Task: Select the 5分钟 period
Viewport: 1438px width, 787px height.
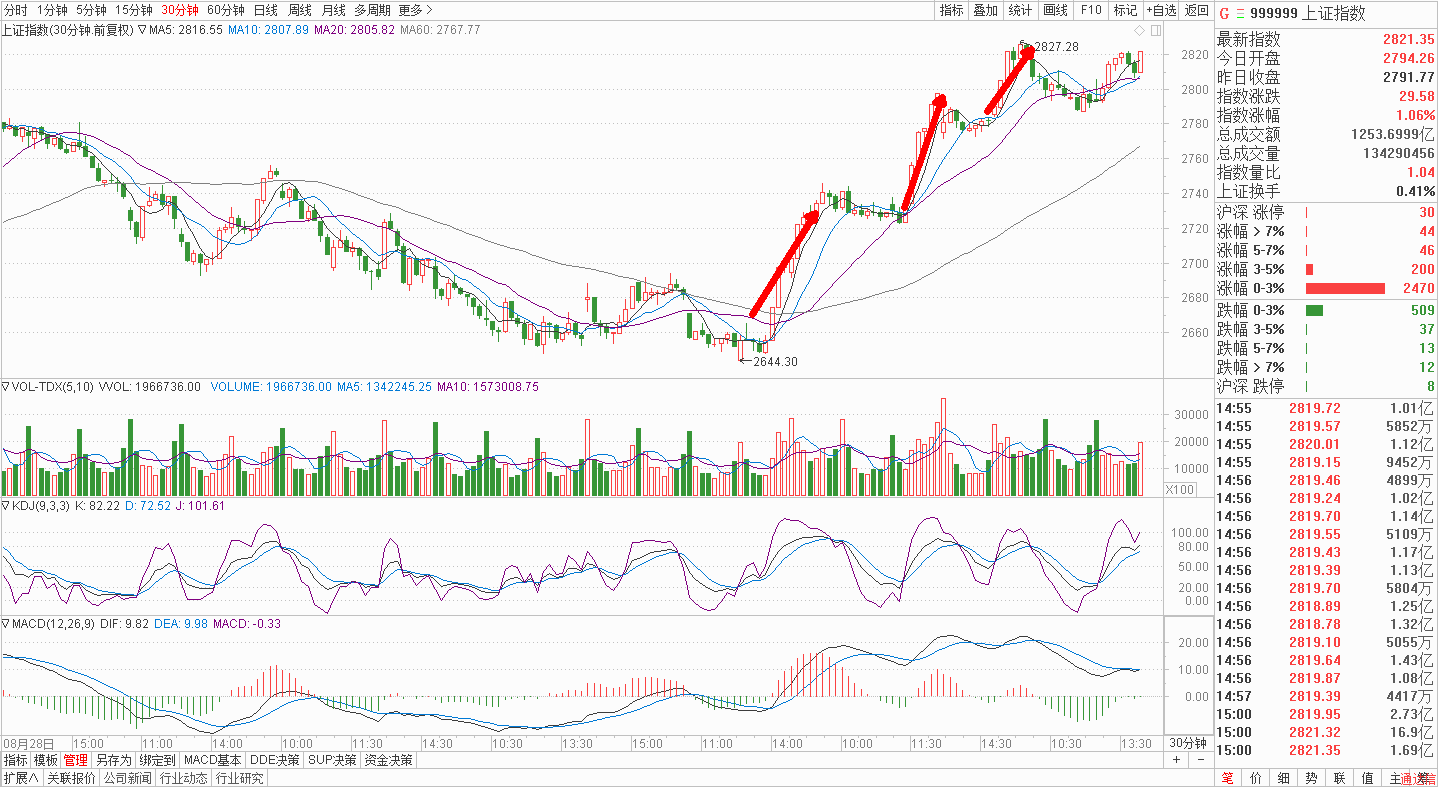Action: click(x=90, y=10)
